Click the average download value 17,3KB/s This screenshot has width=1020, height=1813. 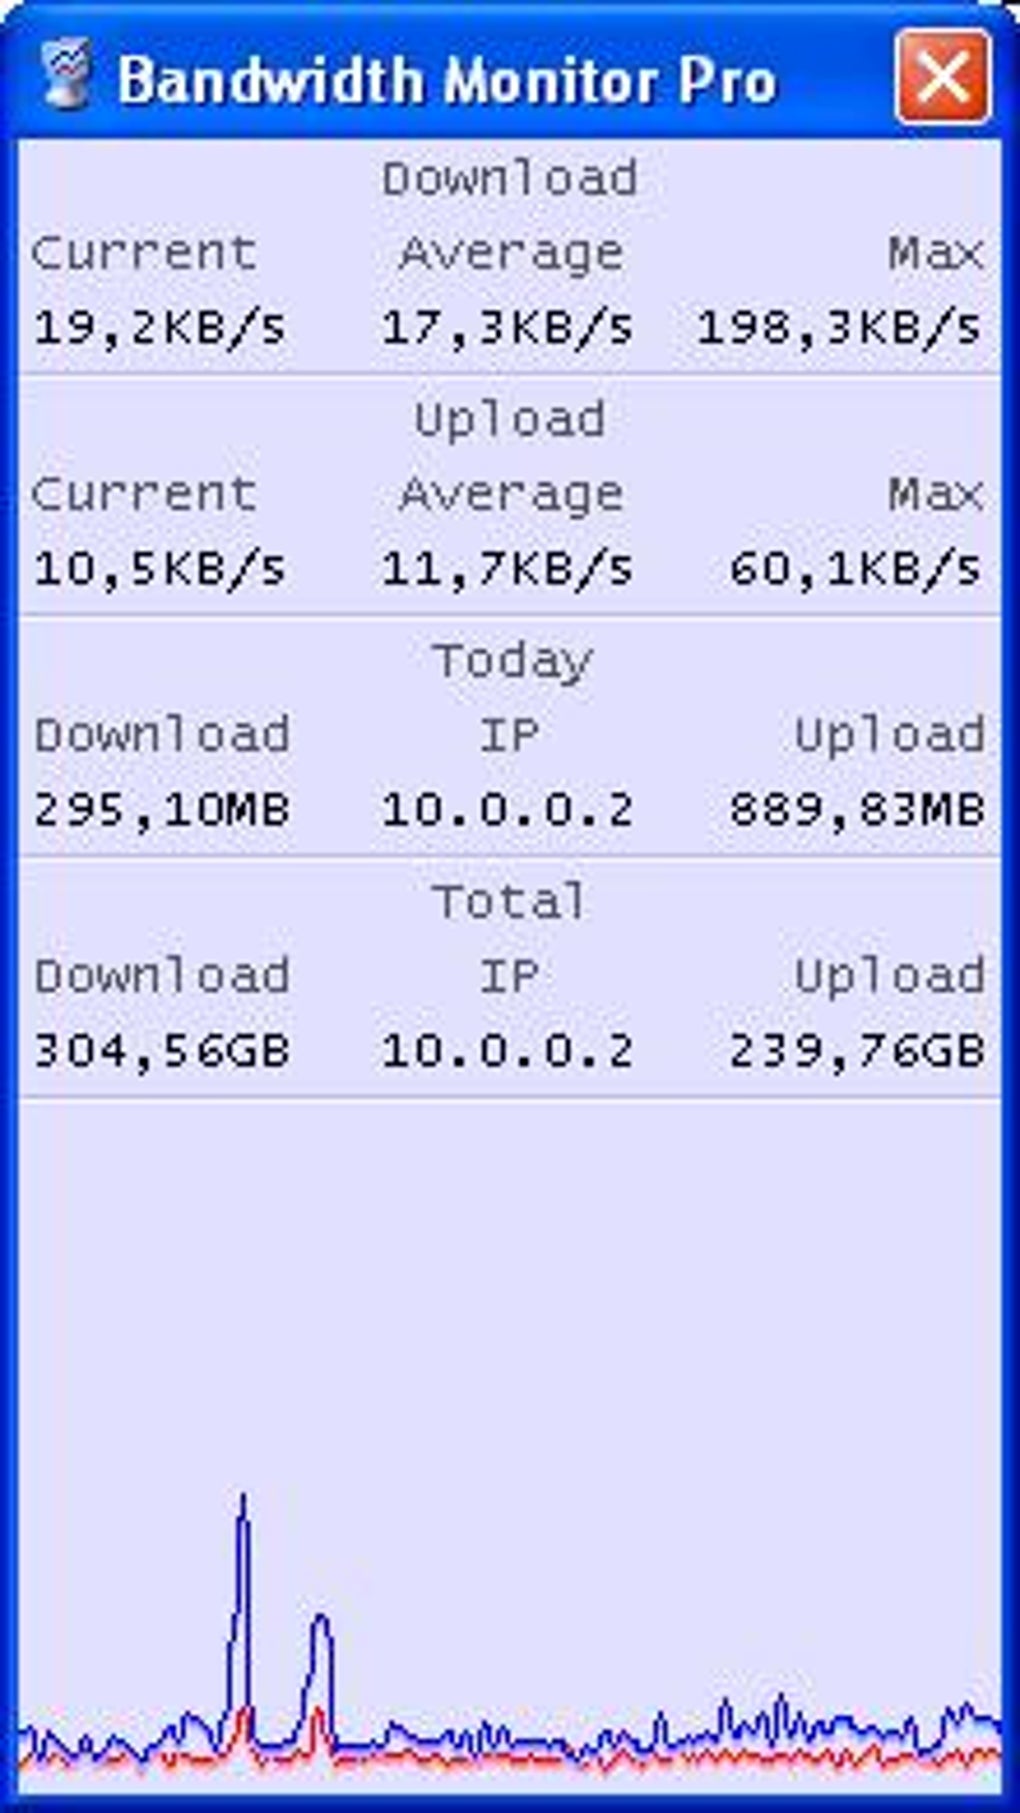pos(507,327)
